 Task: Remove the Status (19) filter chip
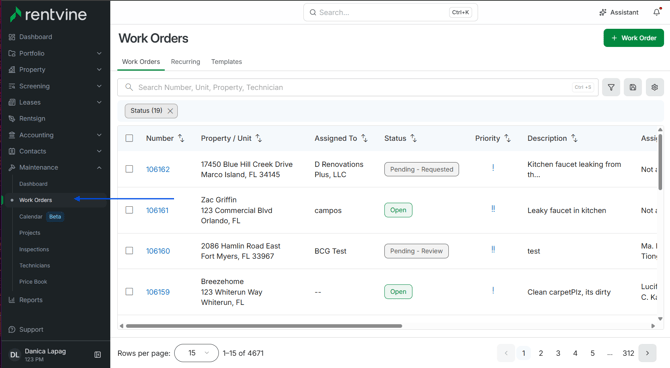(170, 111)
